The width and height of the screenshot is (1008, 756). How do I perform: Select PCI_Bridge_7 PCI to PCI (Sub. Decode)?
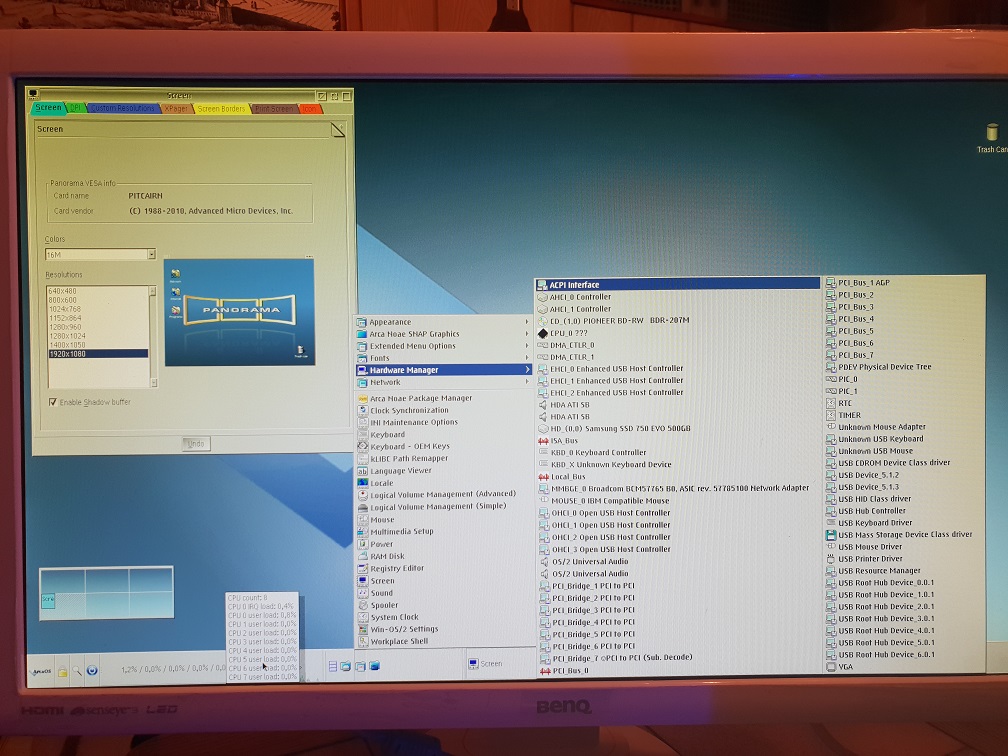pos(678,658)
